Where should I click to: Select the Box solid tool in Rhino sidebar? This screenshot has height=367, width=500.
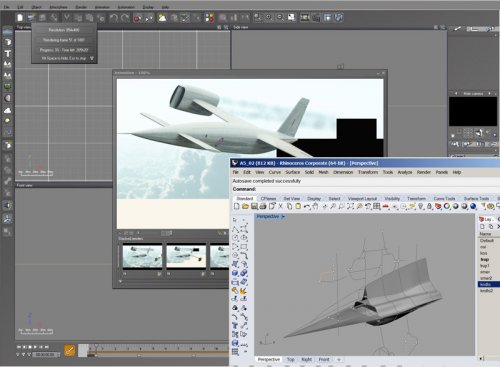pyautogui.click(x=235, y=273)
